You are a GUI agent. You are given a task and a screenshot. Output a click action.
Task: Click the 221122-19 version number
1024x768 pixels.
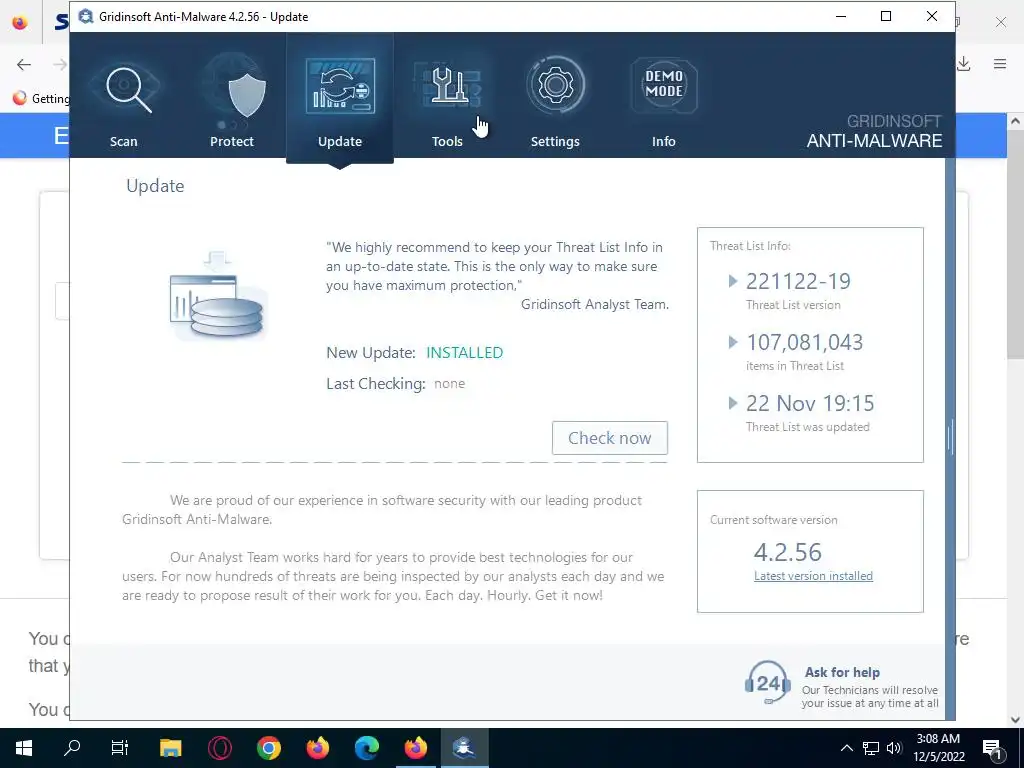tap(798, 281)
